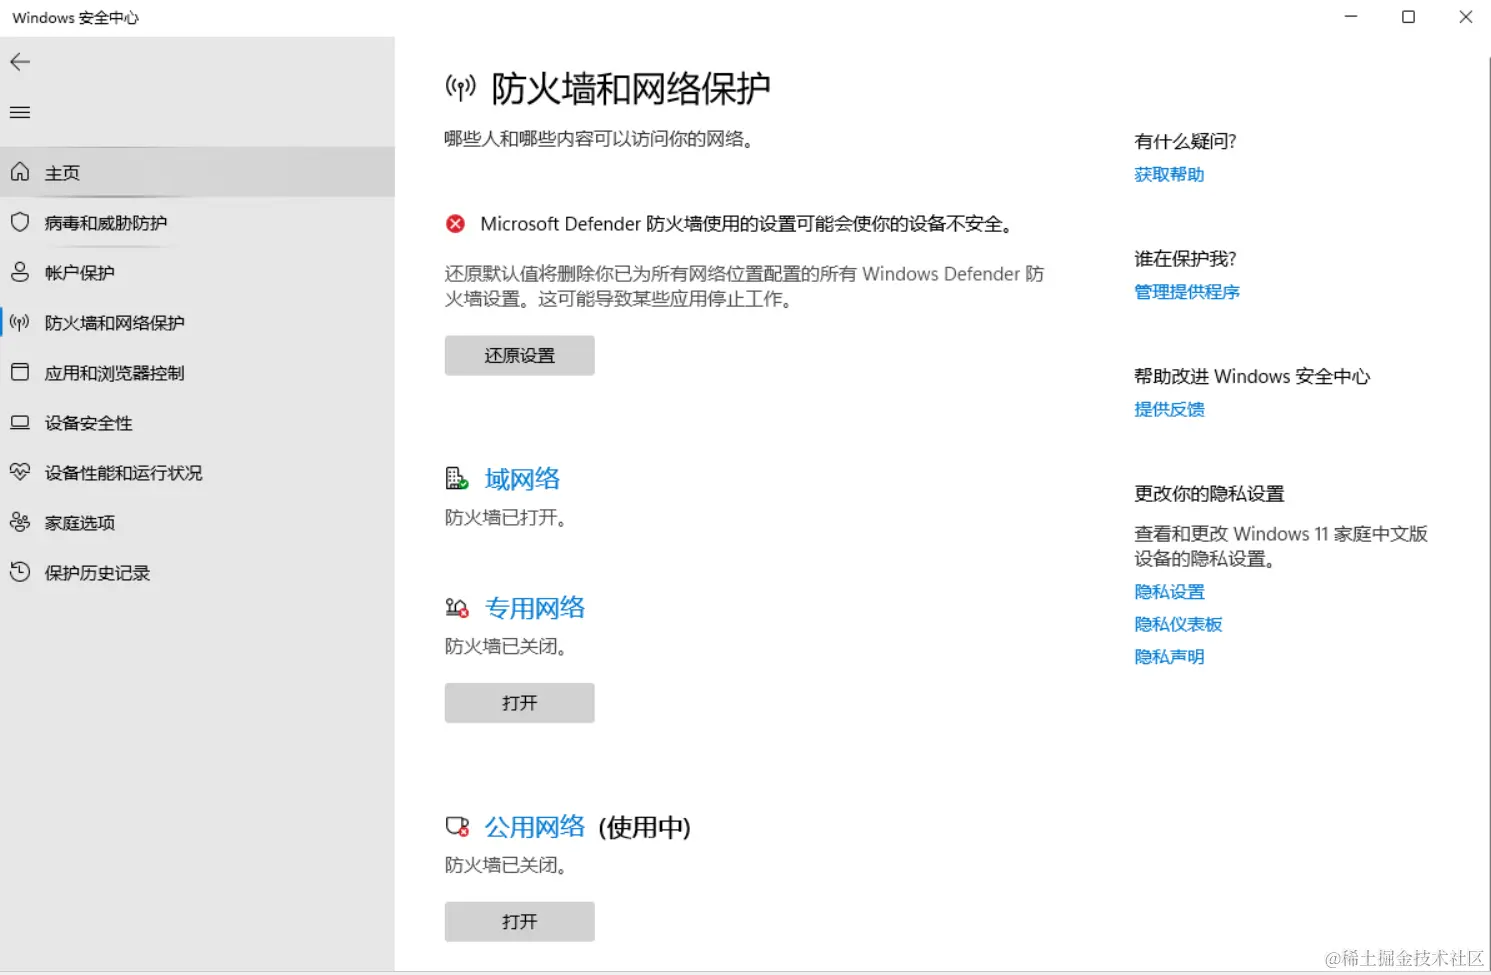Image resolution: width=1491 pixels, height=975 pixels.
Task: Click the person icon for 帐户保护
Action: pyautogui.click(x=20, y=272)
